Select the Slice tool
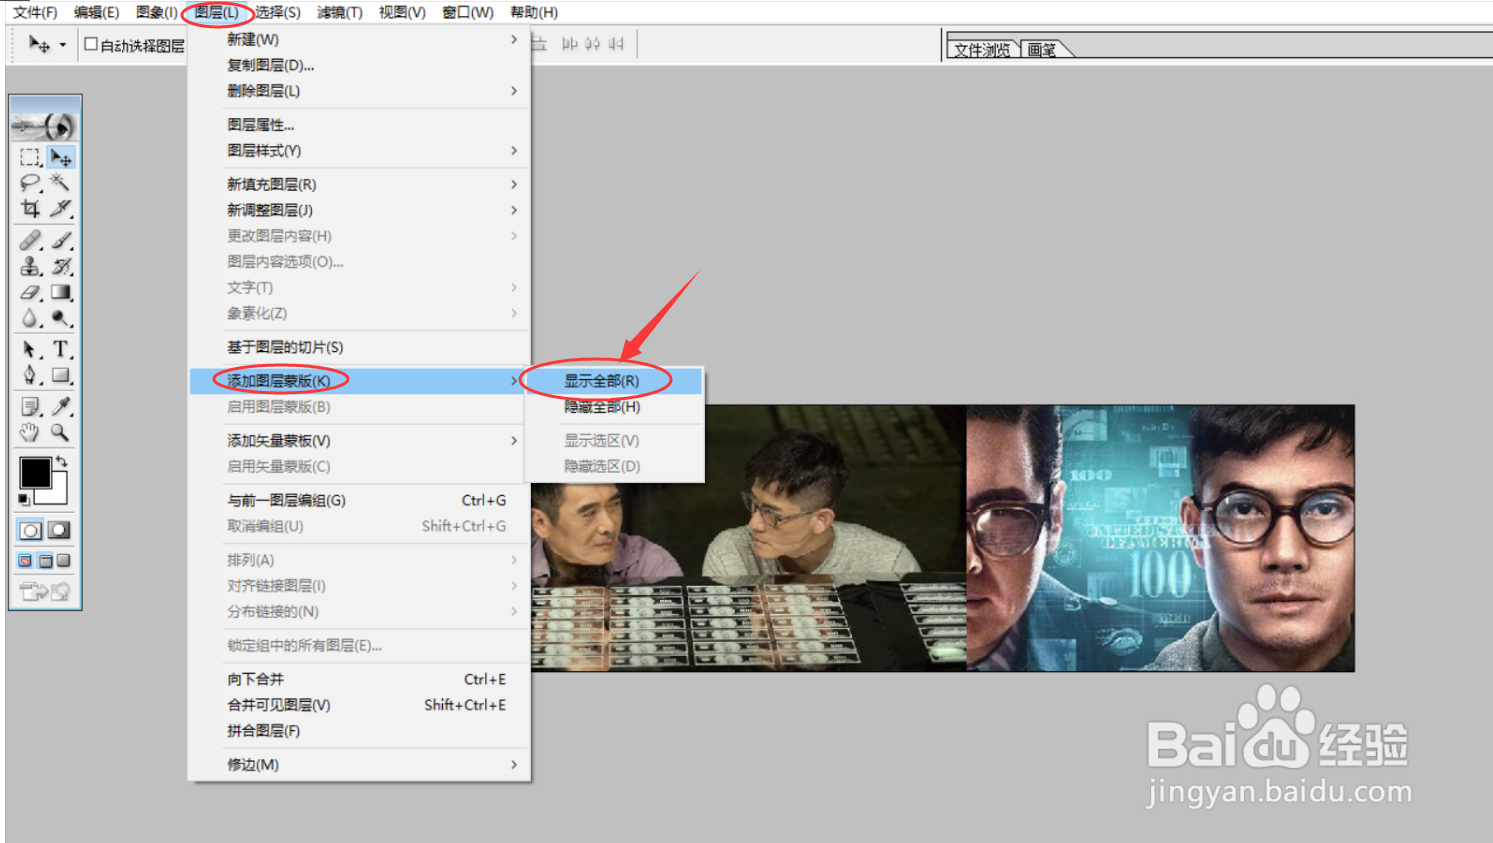Image resolution: width=1493 pixels, height=843 pixels. pos(61,208)
